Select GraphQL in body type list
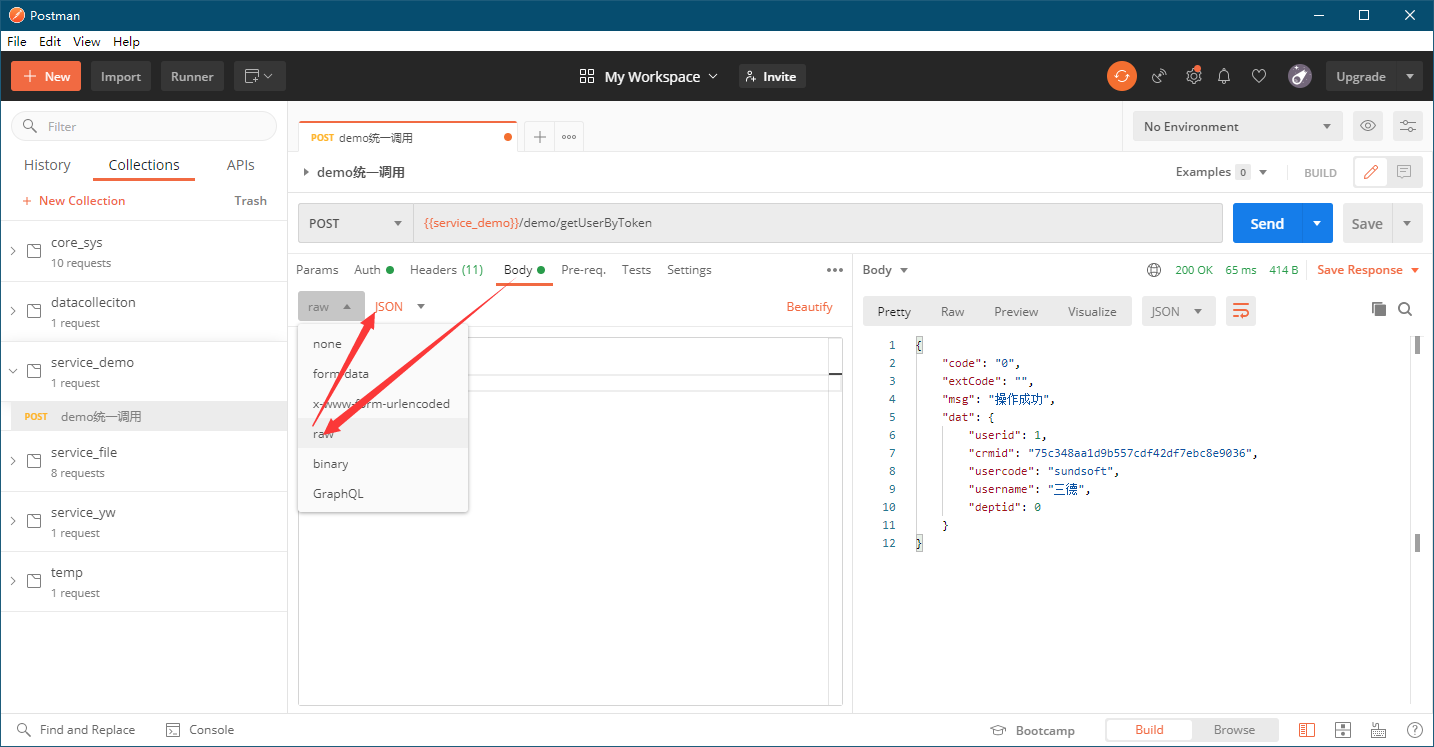The image size is (1434, 747). [x=383, y=494]
